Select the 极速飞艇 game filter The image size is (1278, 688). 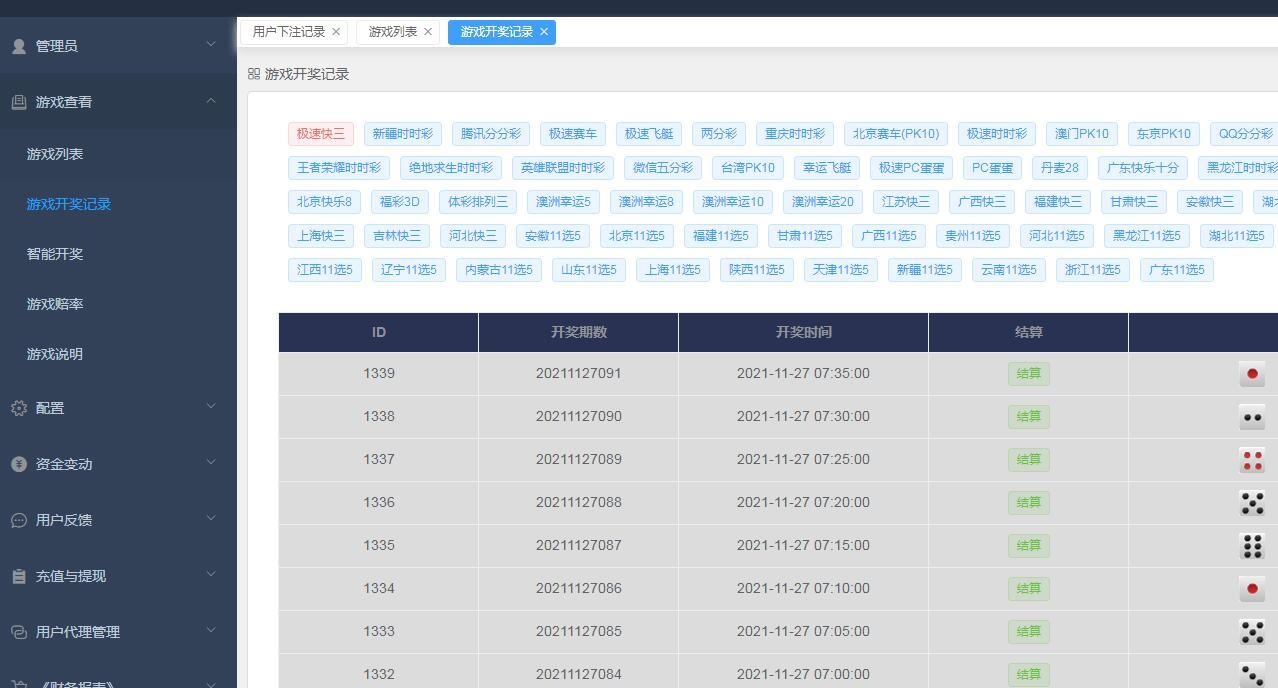pos(646,133)
